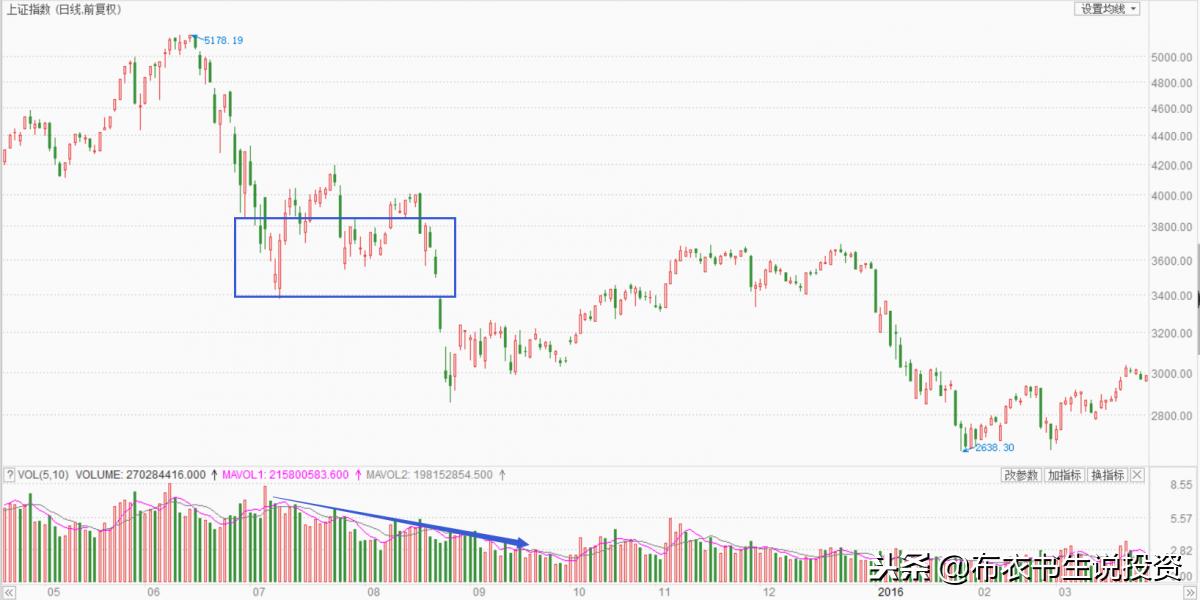Screen dimensions: 1200x600
Task: Click the 改参数 button
Action: coord(1020,475)
